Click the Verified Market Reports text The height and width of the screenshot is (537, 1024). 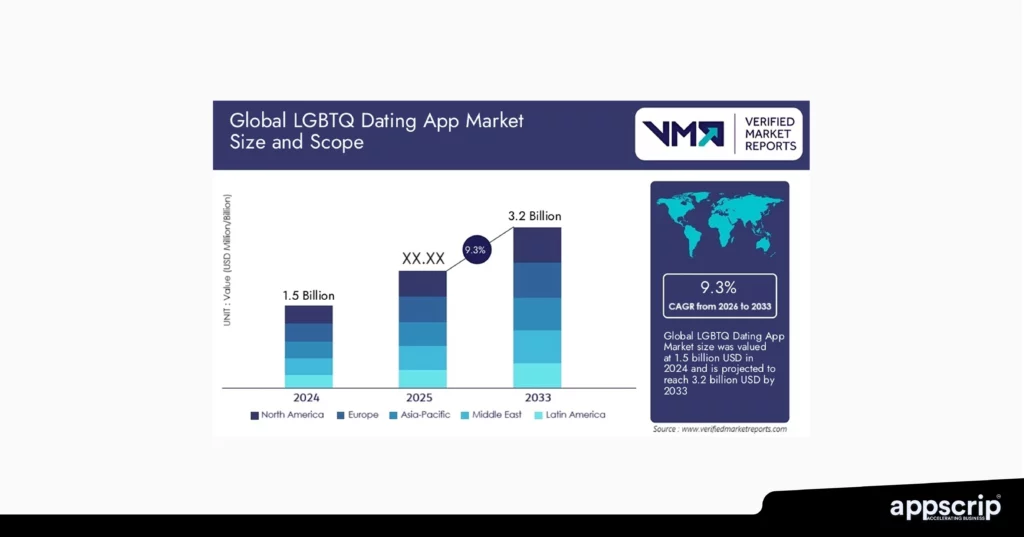770,134
